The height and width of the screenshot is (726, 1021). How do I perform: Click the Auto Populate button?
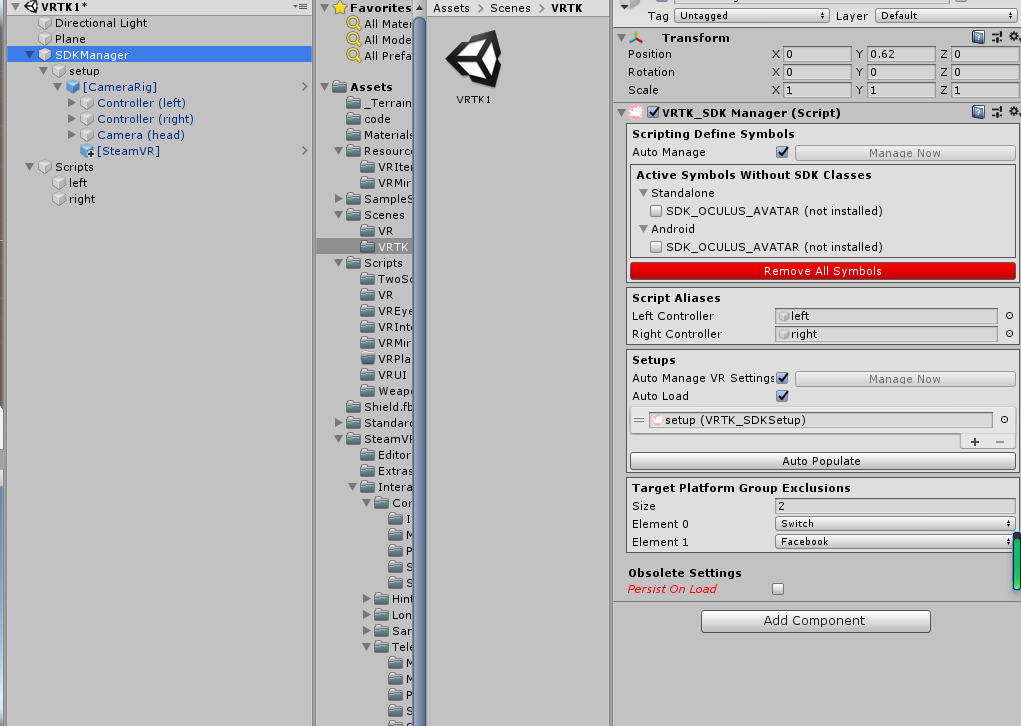pos(821,460)
